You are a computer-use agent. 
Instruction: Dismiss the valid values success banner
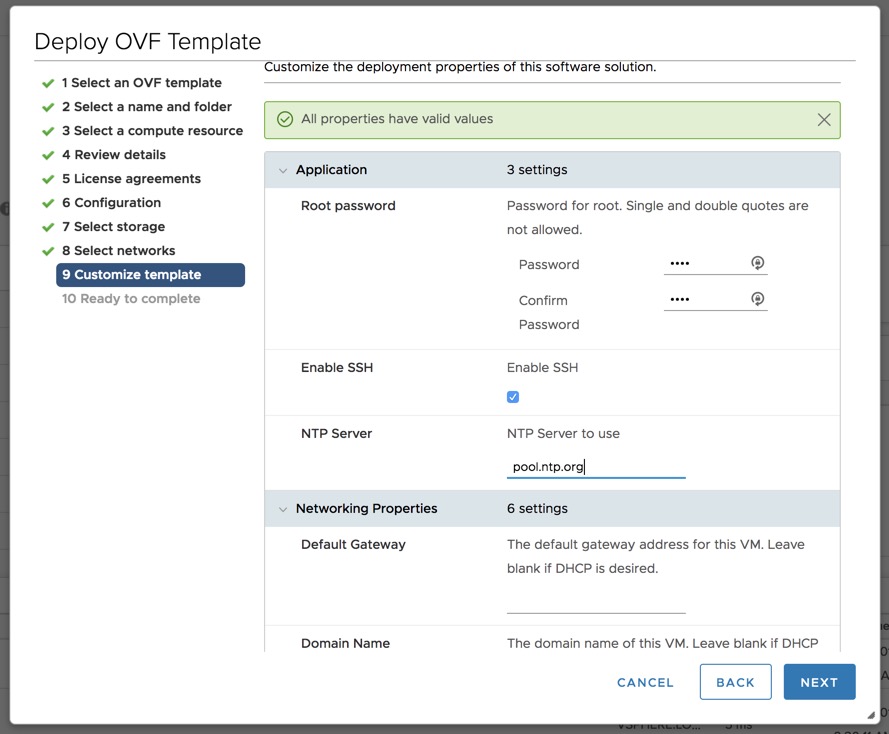click(x=823, y=120)
